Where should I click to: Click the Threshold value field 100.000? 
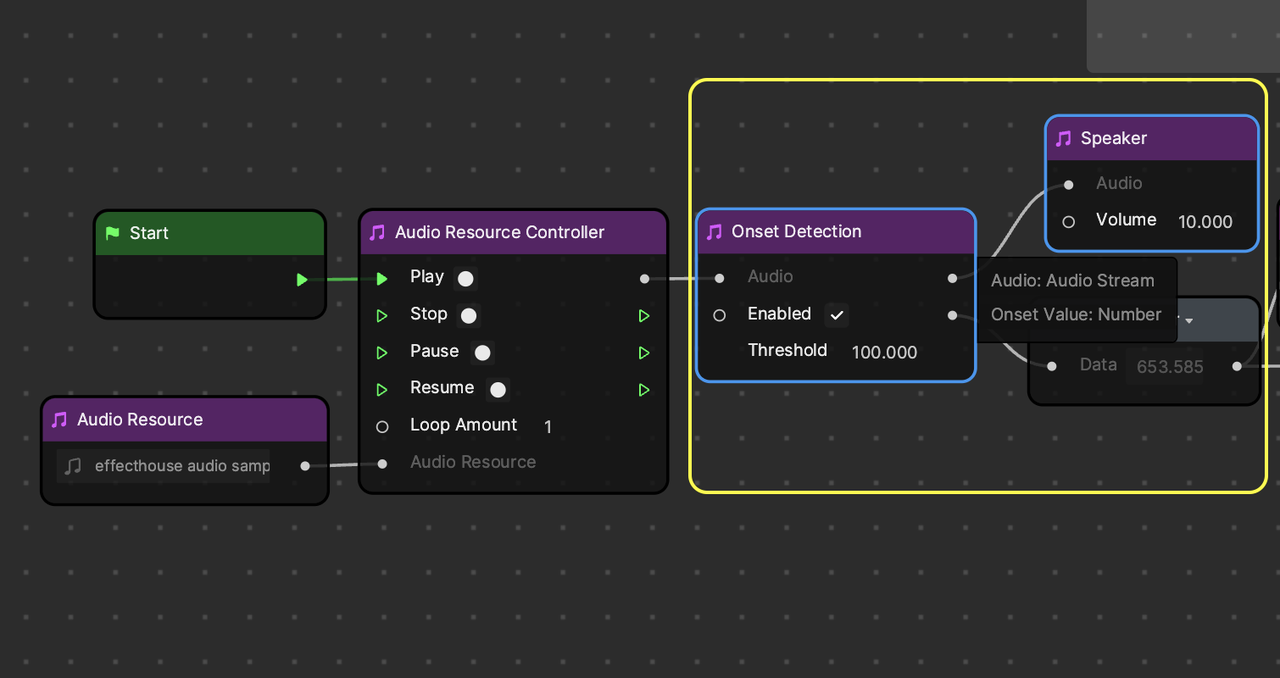tap(884, 352)
